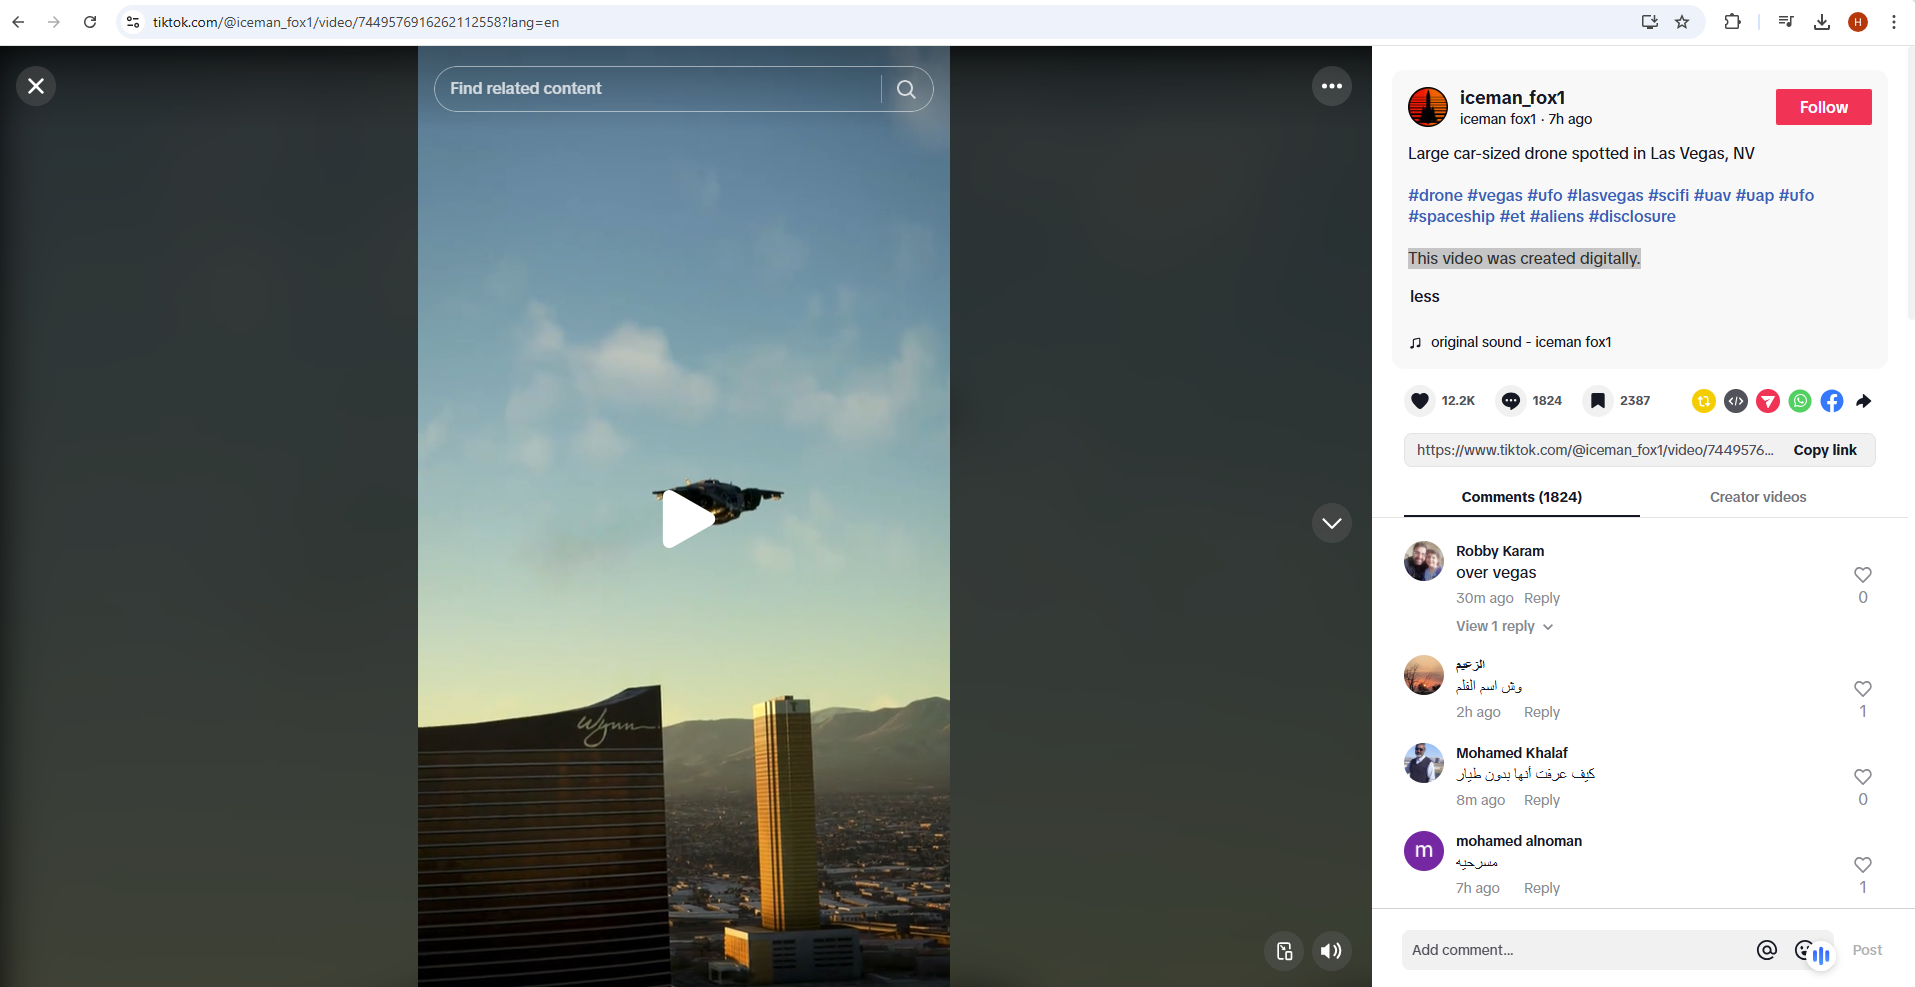Open the three-dot more options menu on video

(1331, 87)
